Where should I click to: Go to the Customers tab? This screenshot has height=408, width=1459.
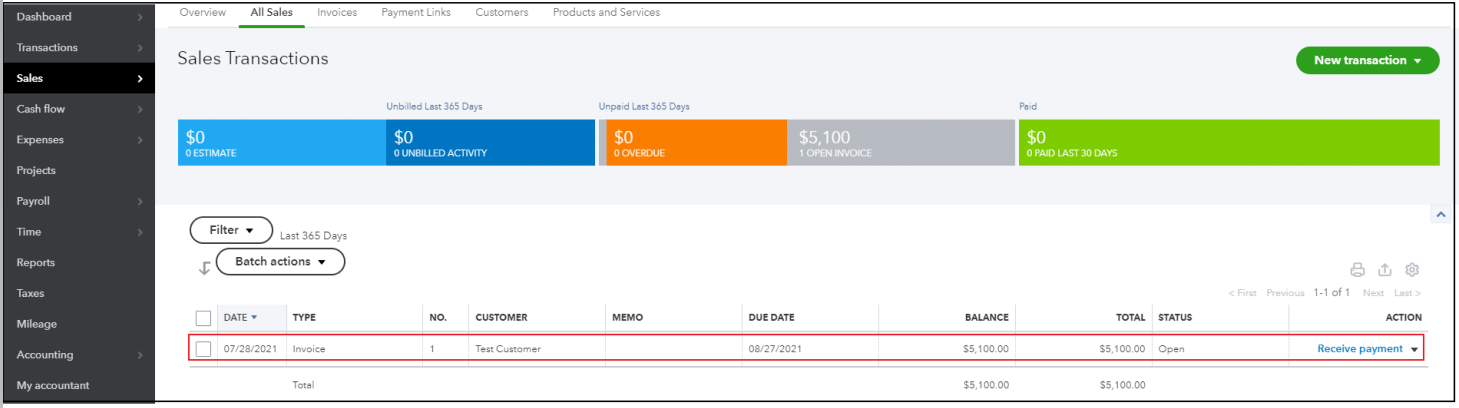pos(502,13)
